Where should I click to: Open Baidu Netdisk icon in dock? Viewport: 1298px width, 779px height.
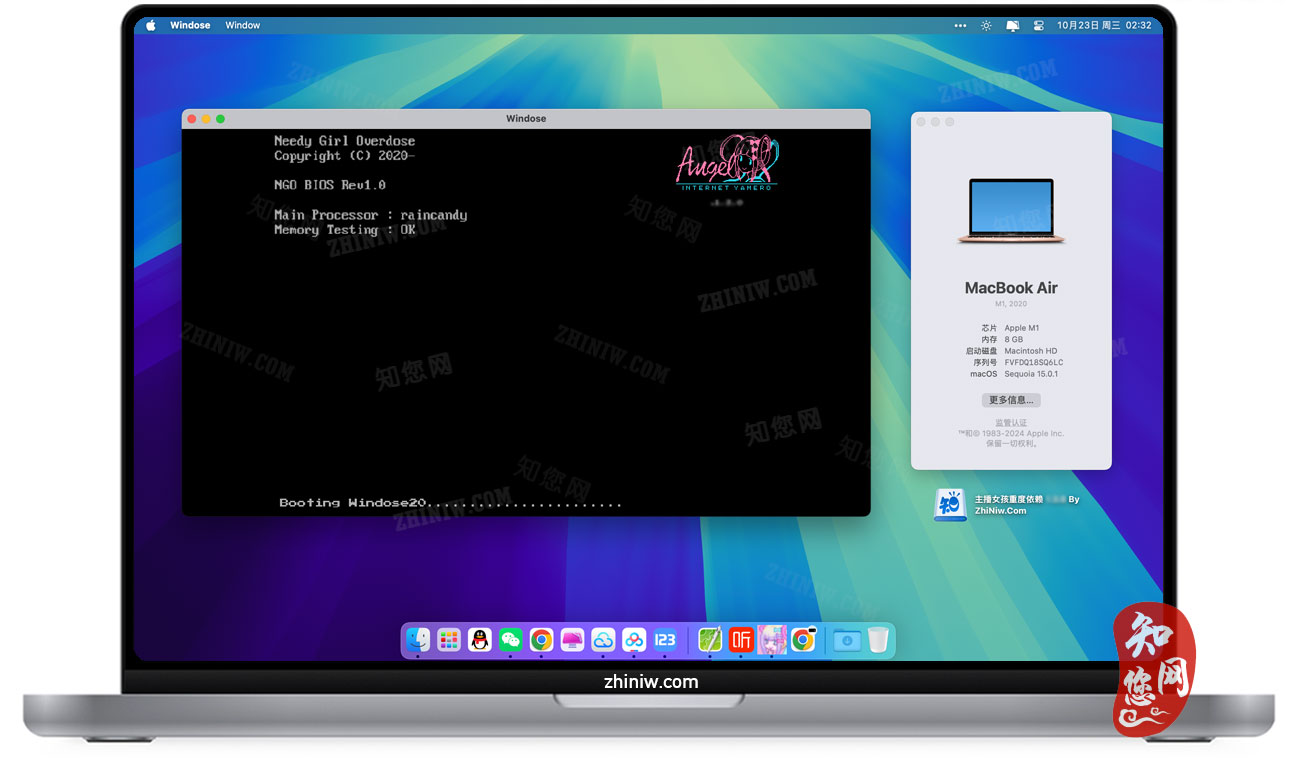pyautogui.click(x=634, y=640)
